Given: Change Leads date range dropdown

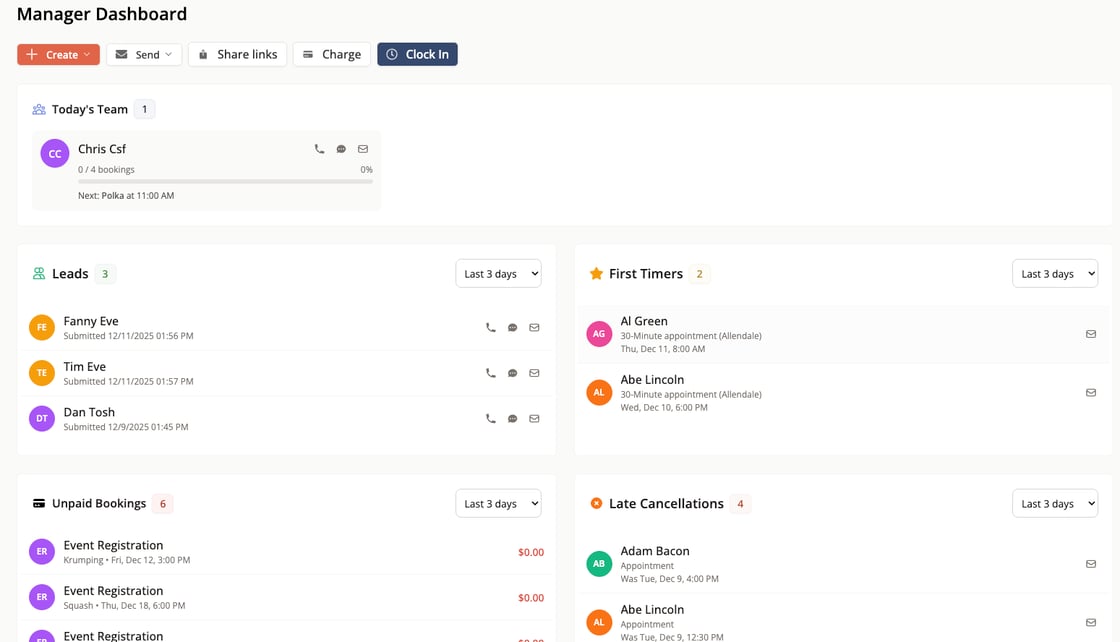Looking at the screenshot, I should (499, 274).
